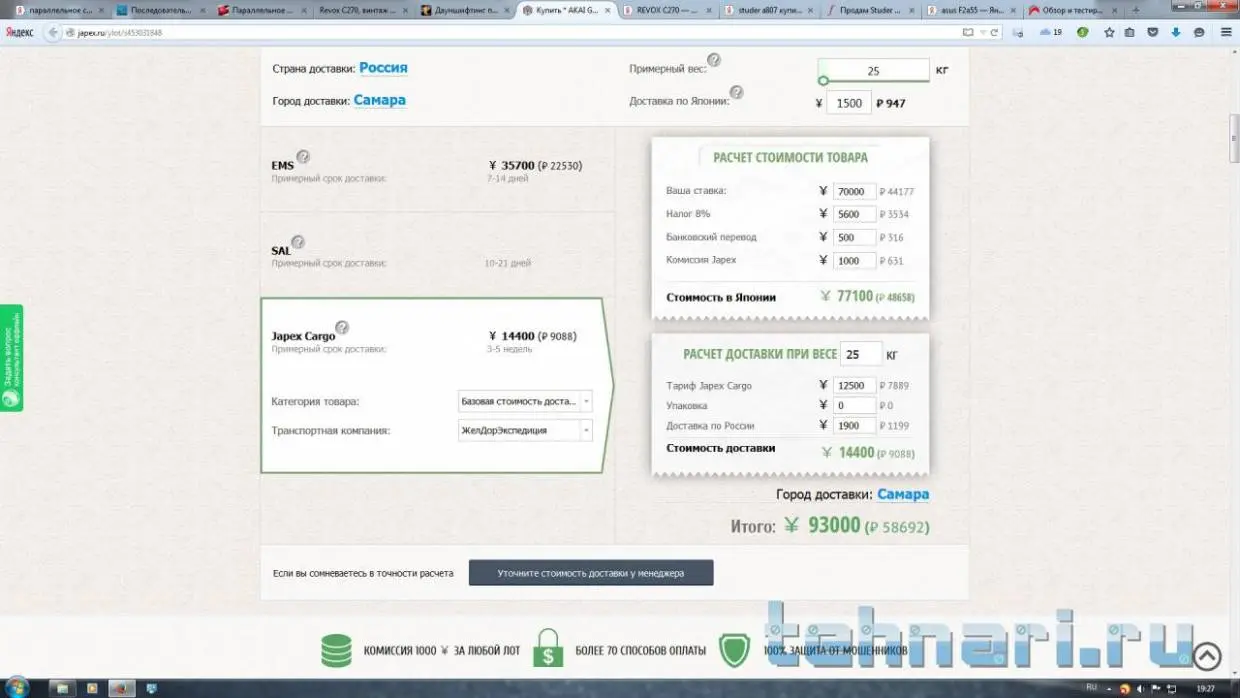Click Уточните стоимость доставки у менеджера button

point(591,573)
